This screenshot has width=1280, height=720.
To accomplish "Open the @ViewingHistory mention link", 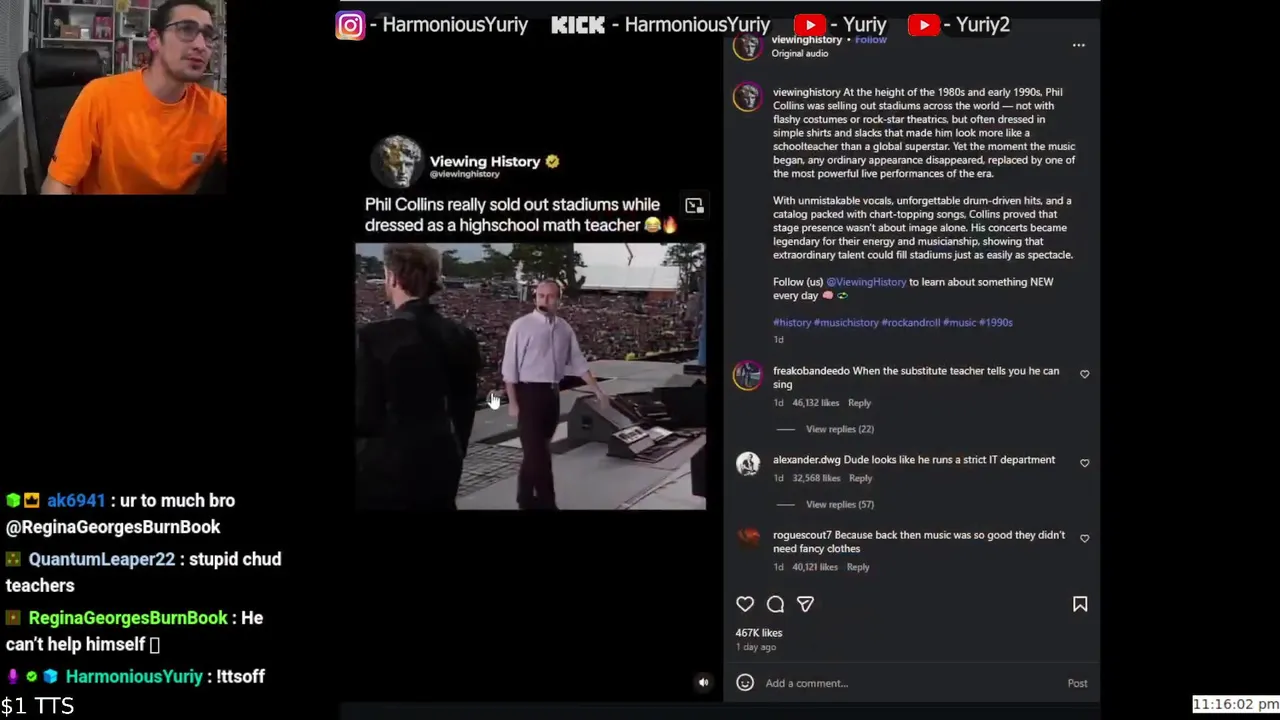I will tap(866, 282).
